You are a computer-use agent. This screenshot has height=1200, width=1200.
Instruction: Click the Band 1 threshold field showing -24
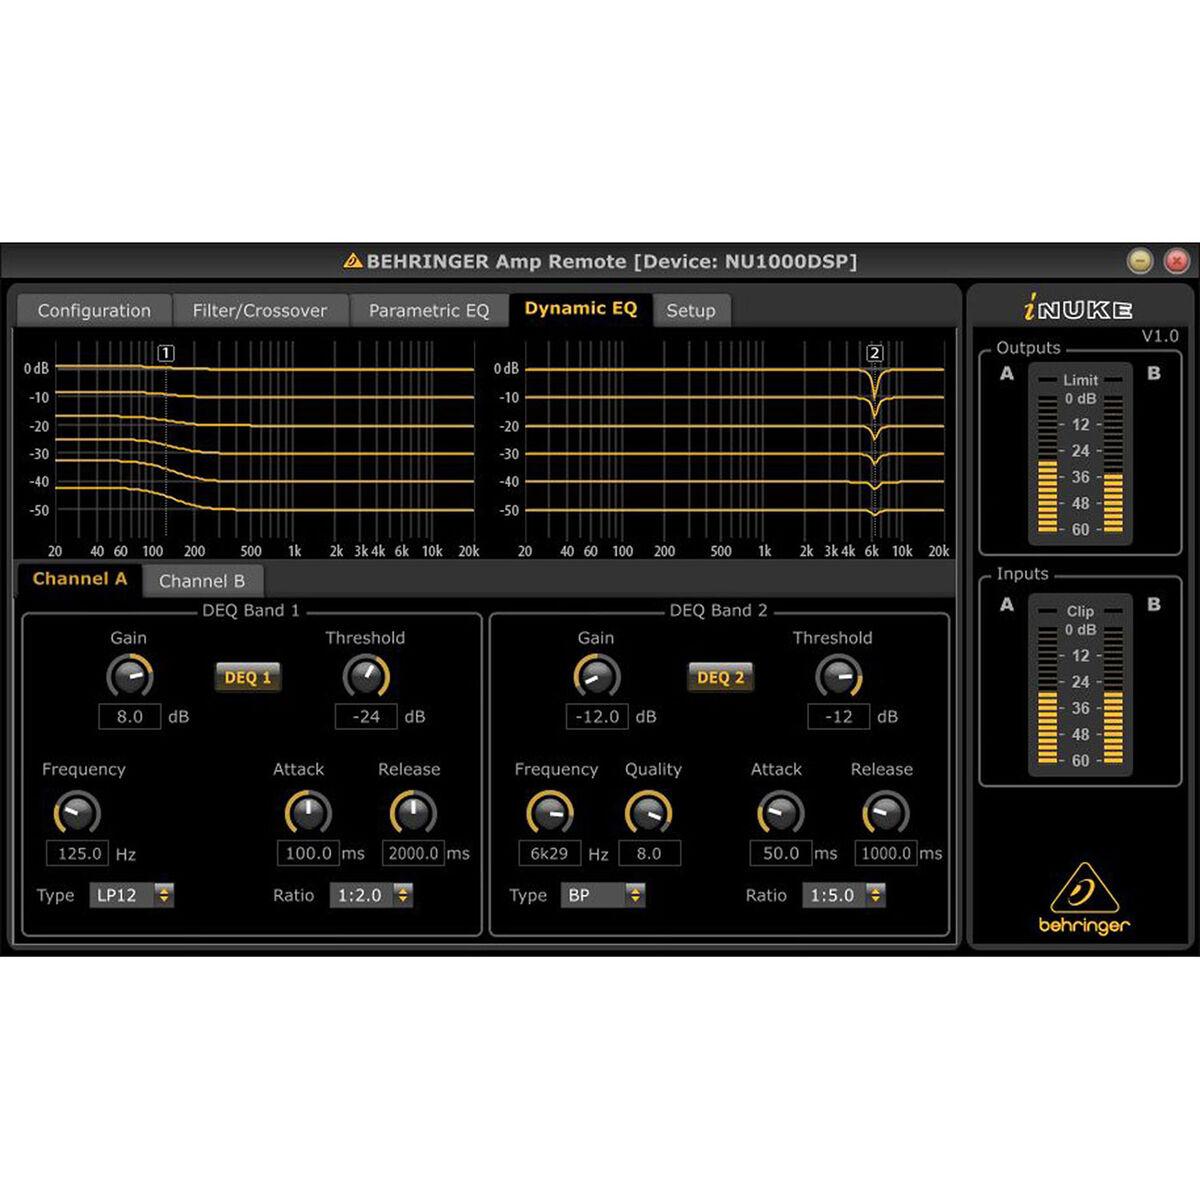point(366,716)
